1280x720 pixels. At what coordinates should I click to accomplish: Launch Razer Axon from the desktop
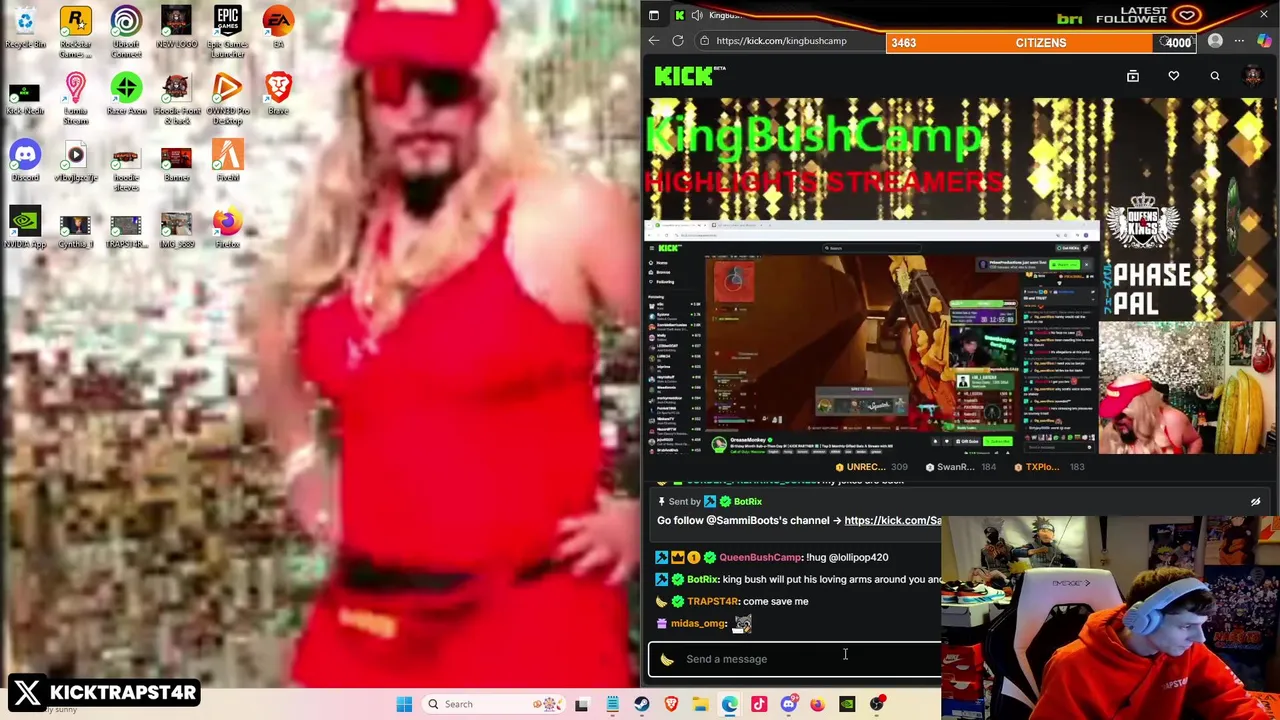point(126,95)
